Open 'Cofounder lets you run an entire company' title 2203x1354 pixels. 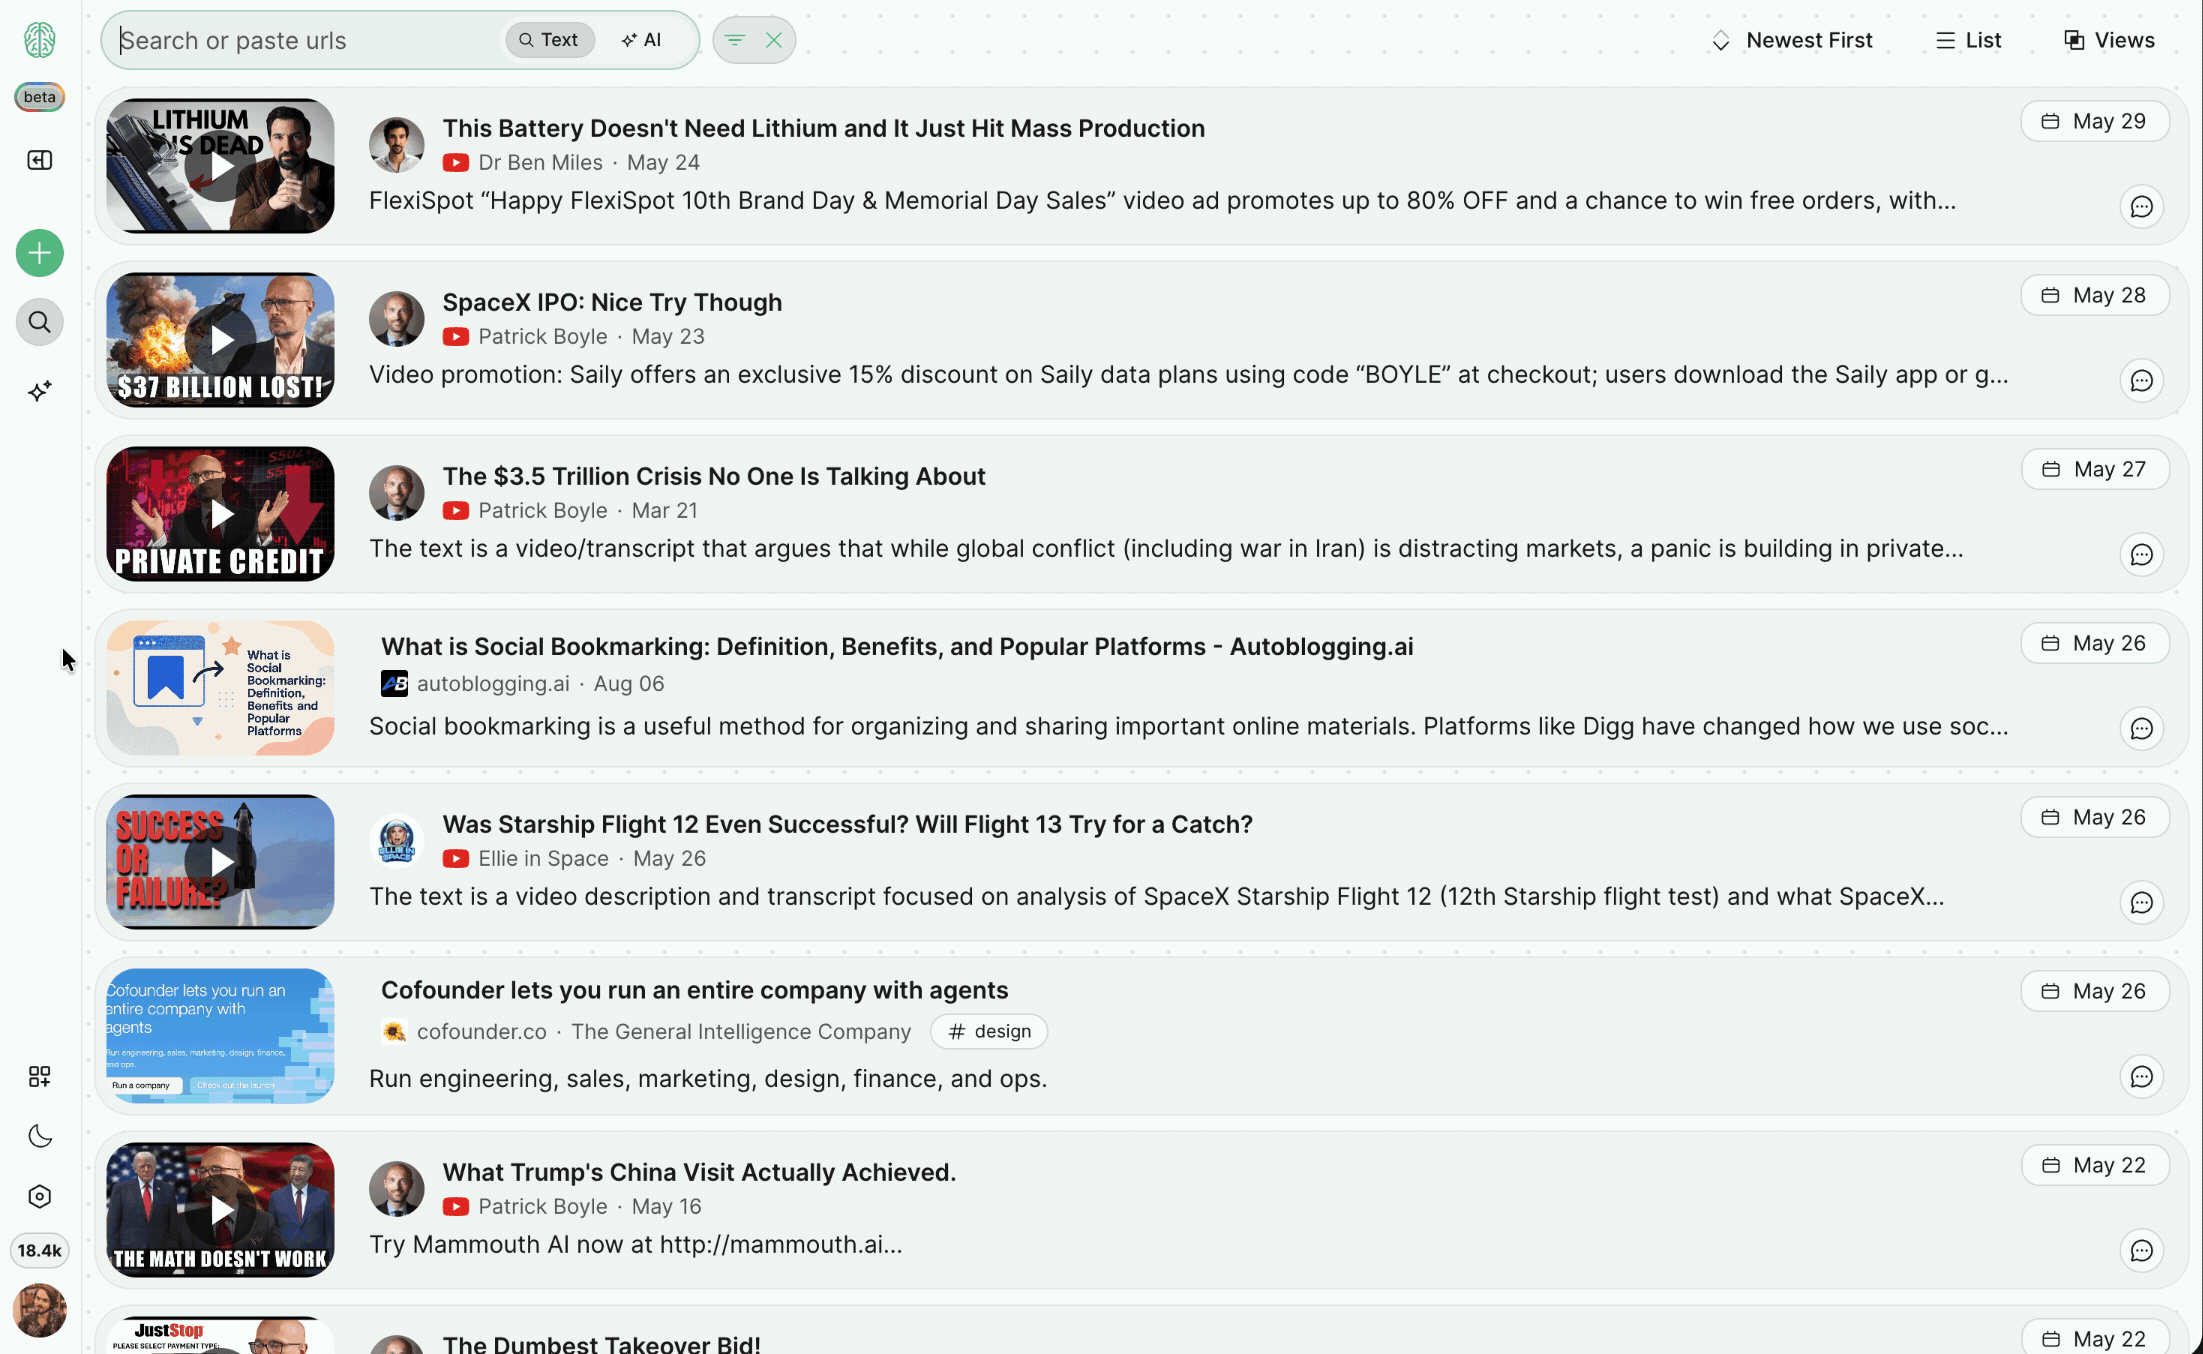pos(695,990)
